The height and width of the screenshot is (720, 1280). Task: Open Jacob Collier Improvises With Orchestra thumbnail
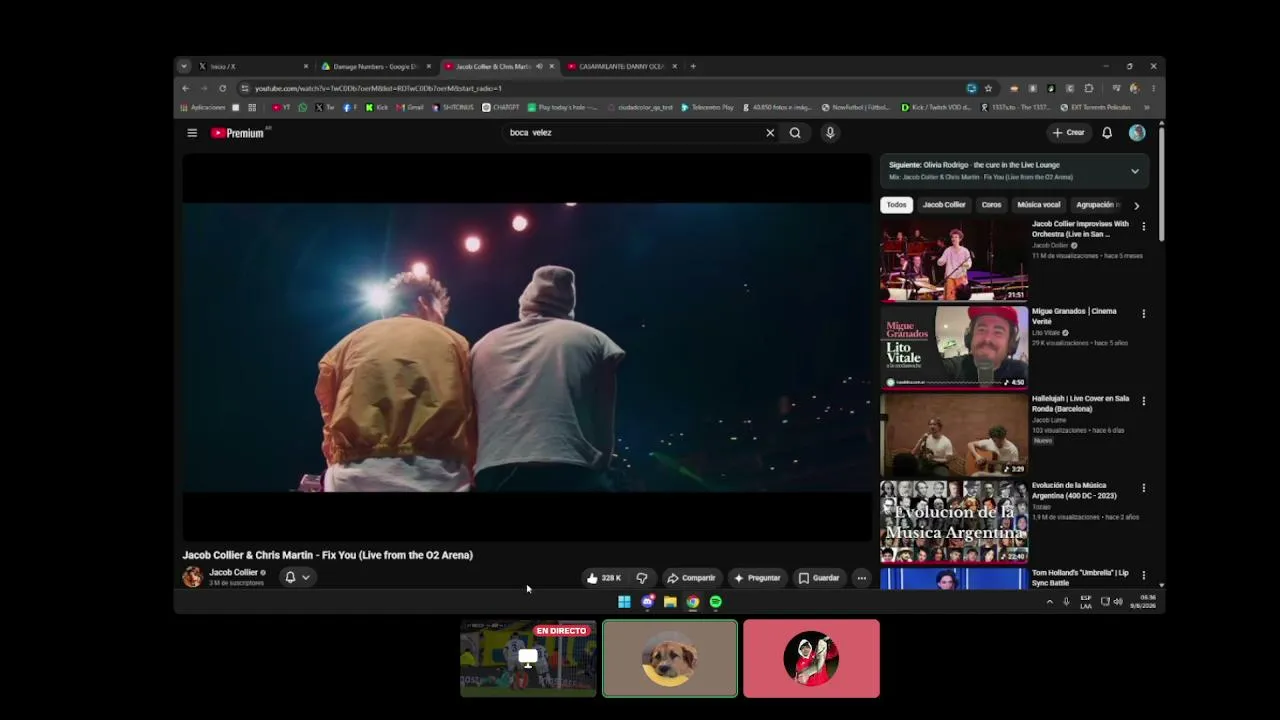954,260
